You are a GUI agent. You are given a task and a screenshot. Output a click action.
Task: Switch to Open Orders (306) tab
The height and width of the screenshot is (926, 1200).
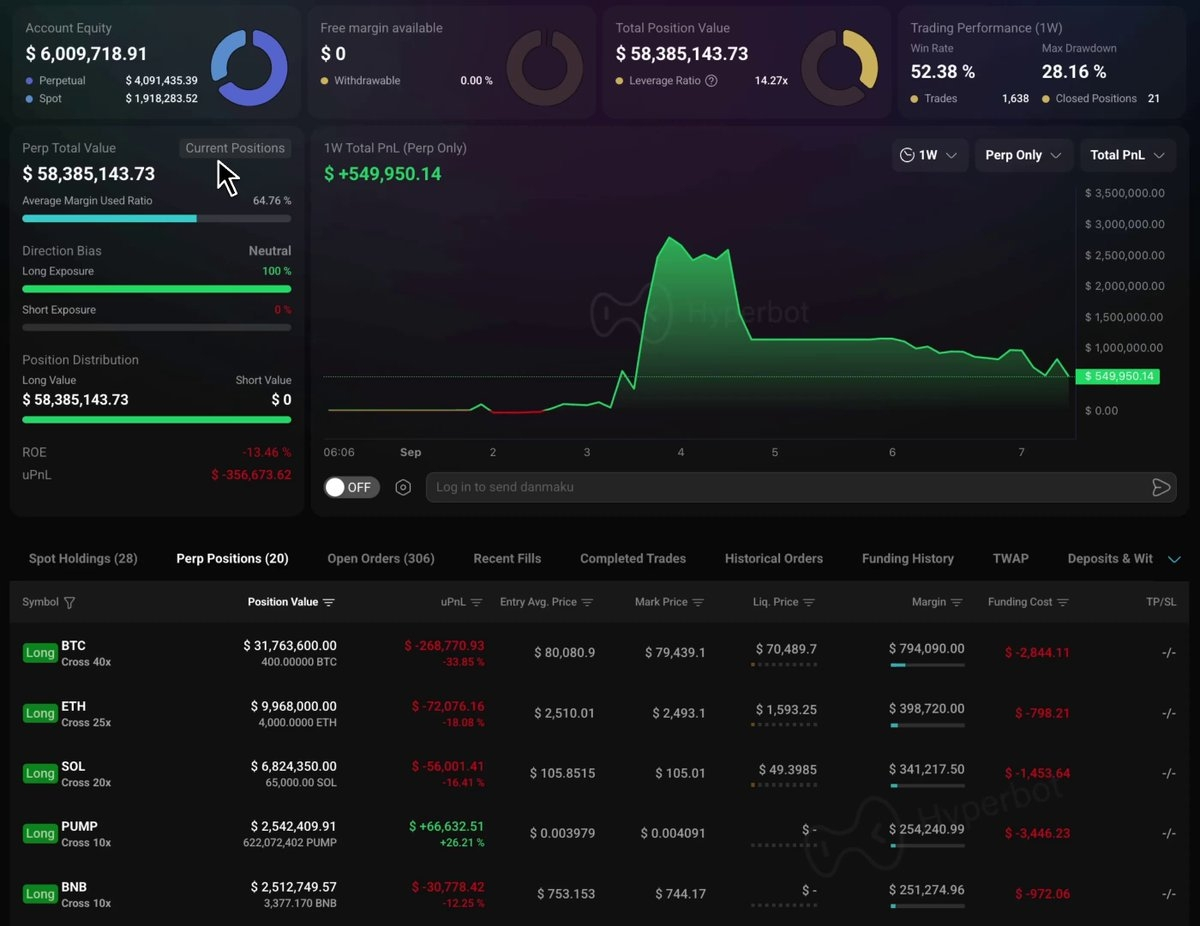pos(381,558)
